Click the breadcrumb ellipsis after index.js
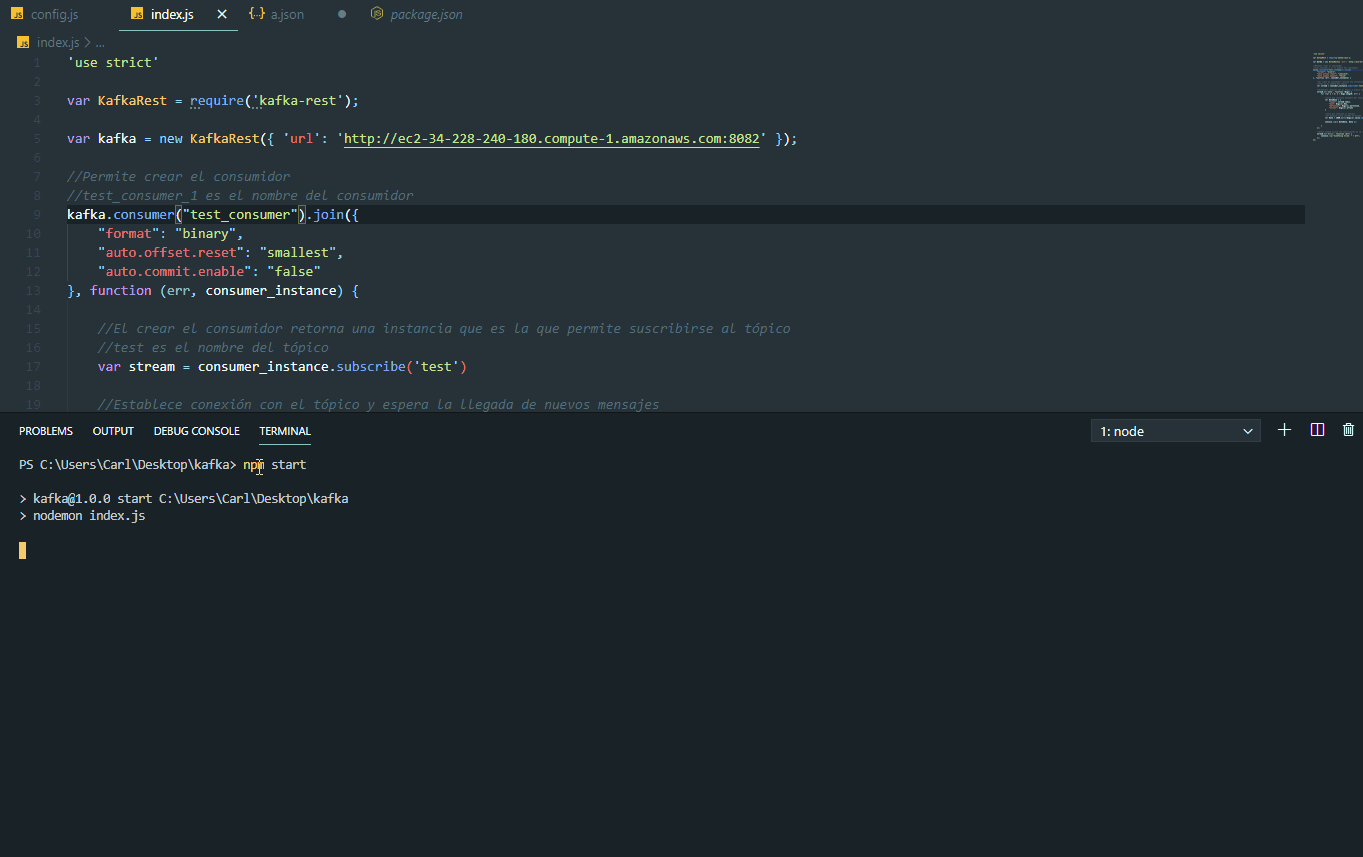The width and height of the screenshot is (1363, 857). coord(100,43)
